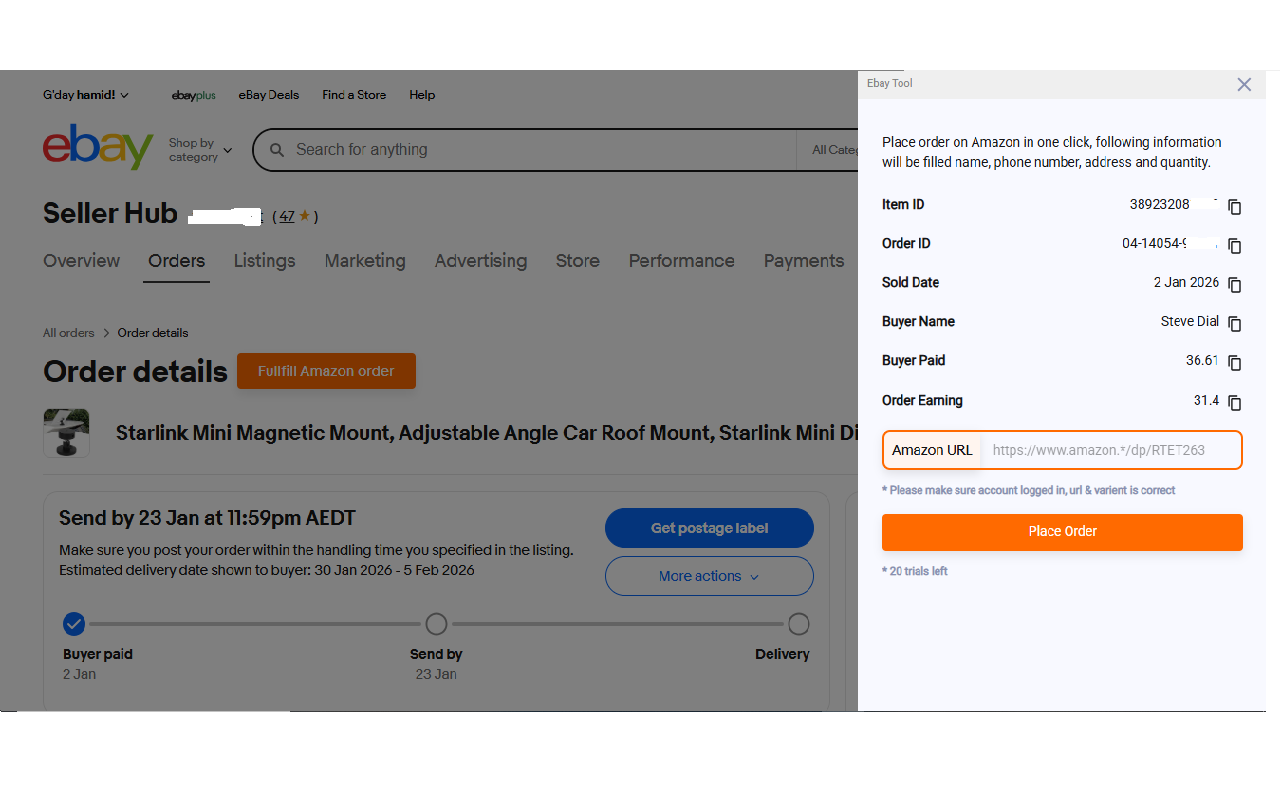Click the 31.4 order earning value
The height and width of the screenshot is (800, 1280).
(1206, 401)
